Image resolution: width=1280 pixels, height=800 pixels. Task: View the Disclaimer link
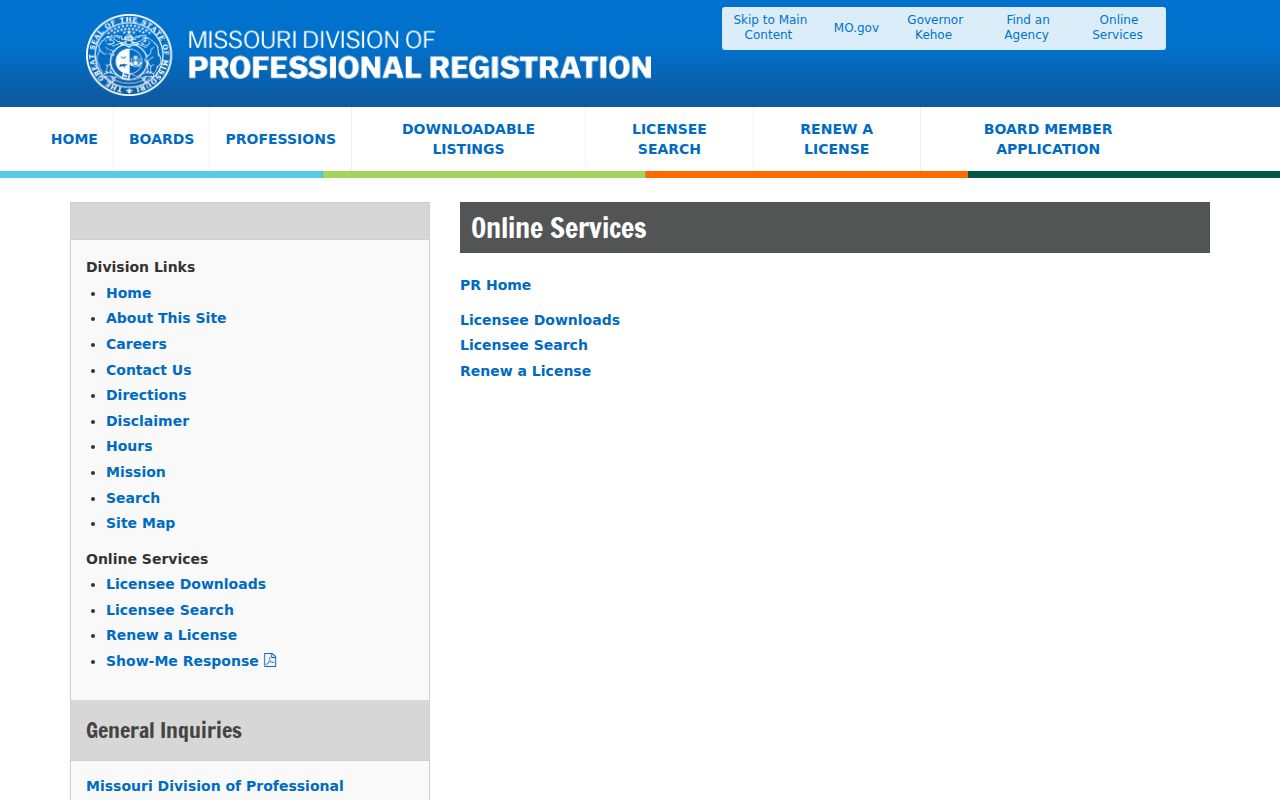[x=147, y=421]
